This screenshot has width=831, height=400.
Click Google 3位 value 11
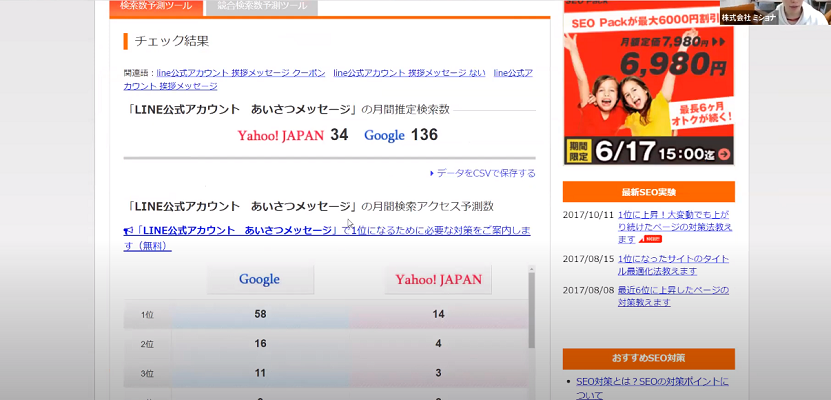260,373
